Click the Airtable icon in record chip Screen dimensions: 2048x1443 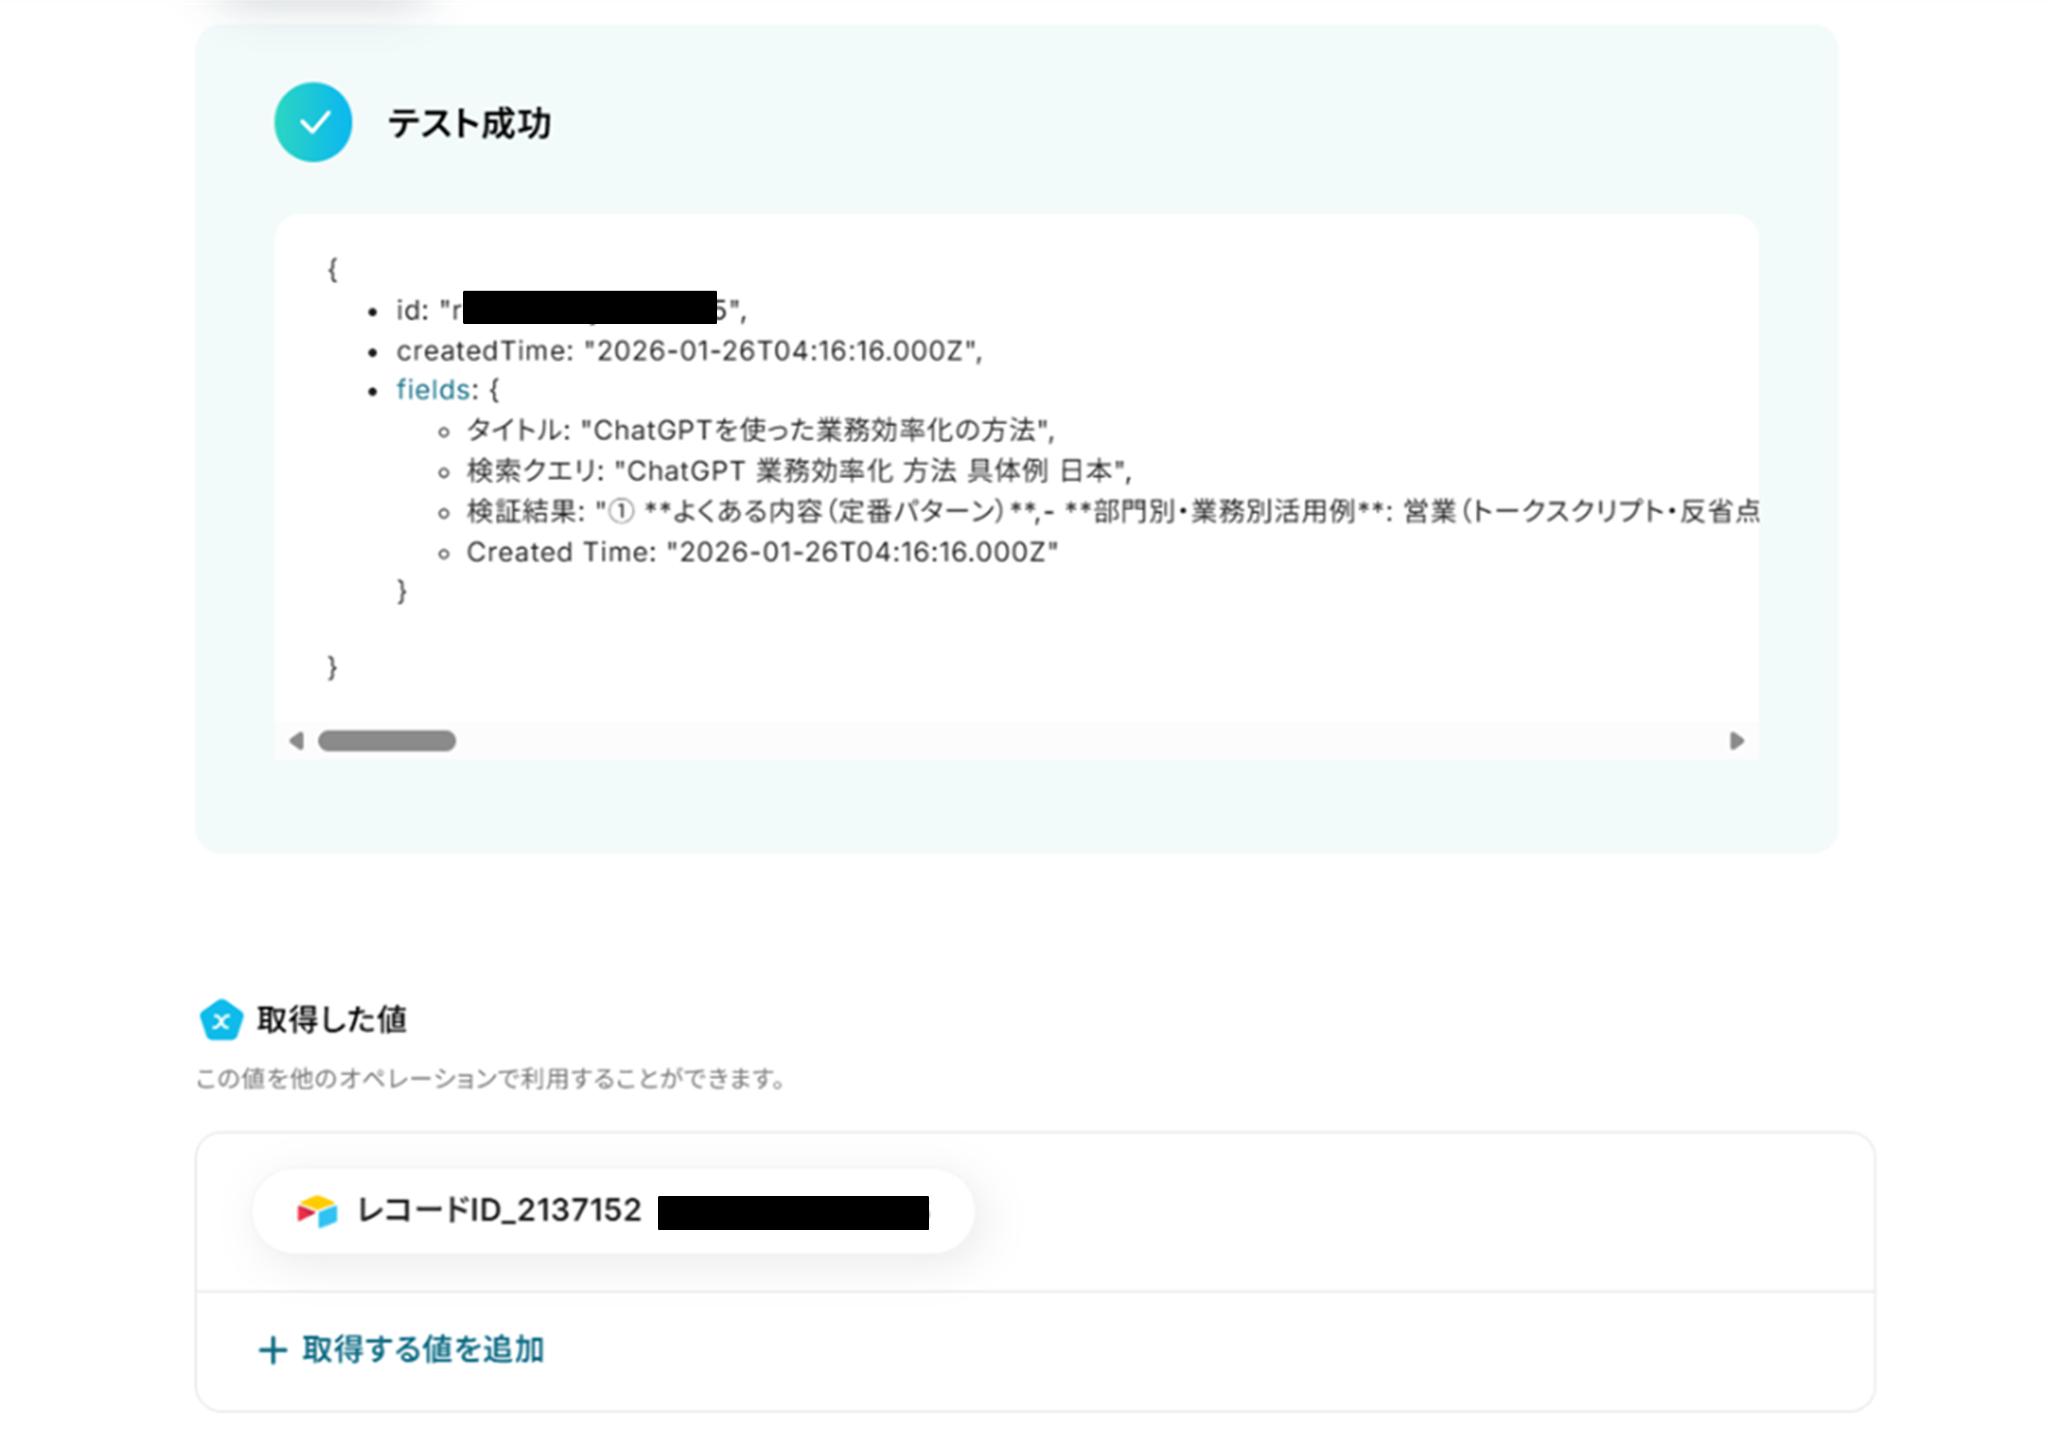[x=317, y=1211]
